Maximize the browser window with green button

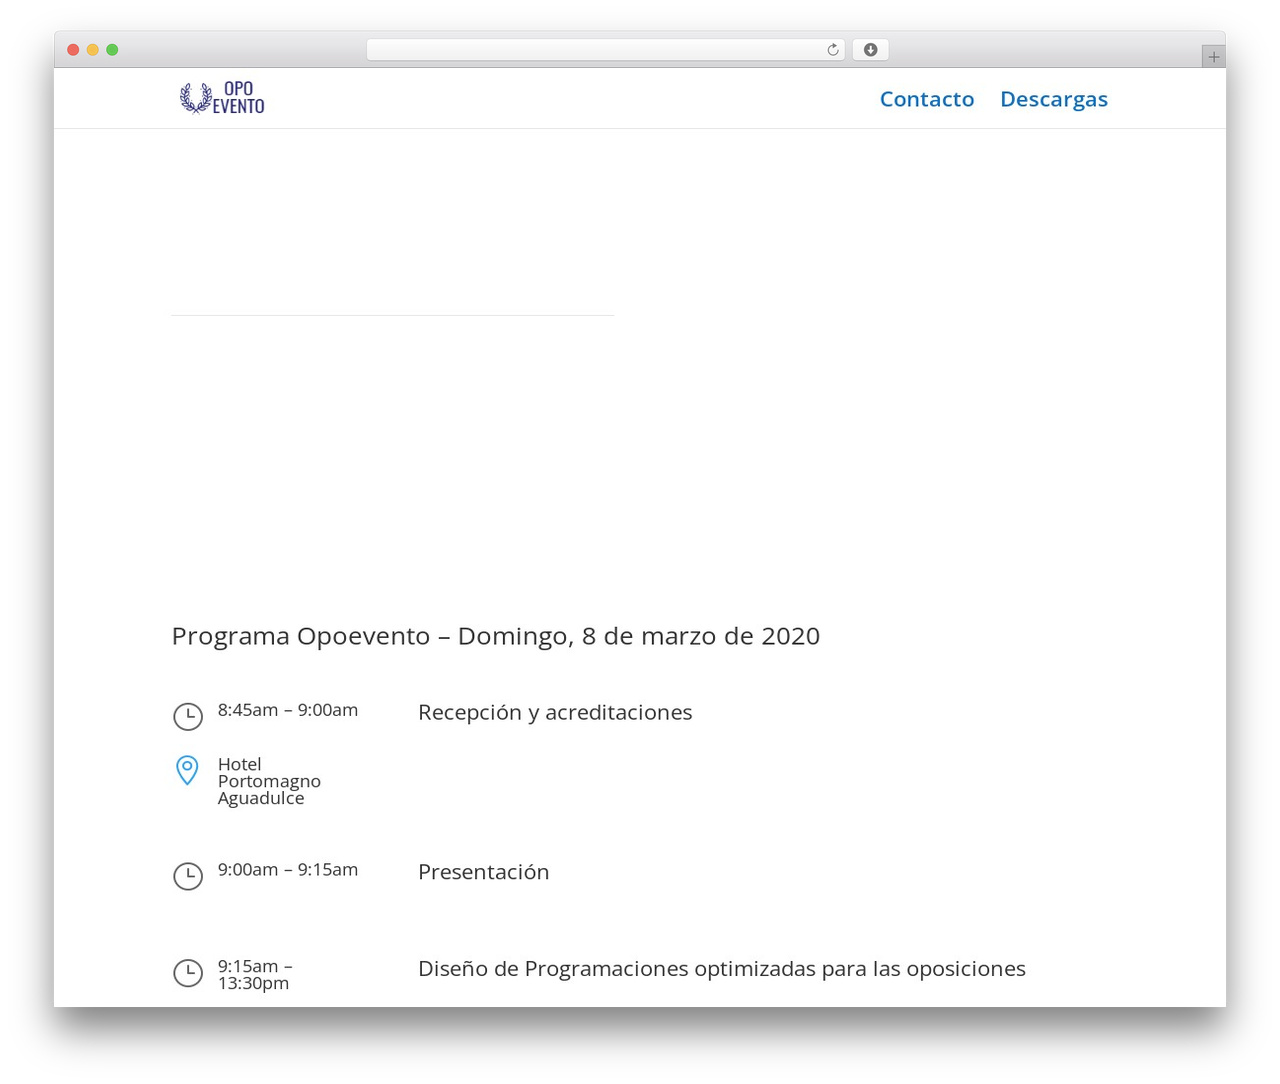click(x=112, y=50)
